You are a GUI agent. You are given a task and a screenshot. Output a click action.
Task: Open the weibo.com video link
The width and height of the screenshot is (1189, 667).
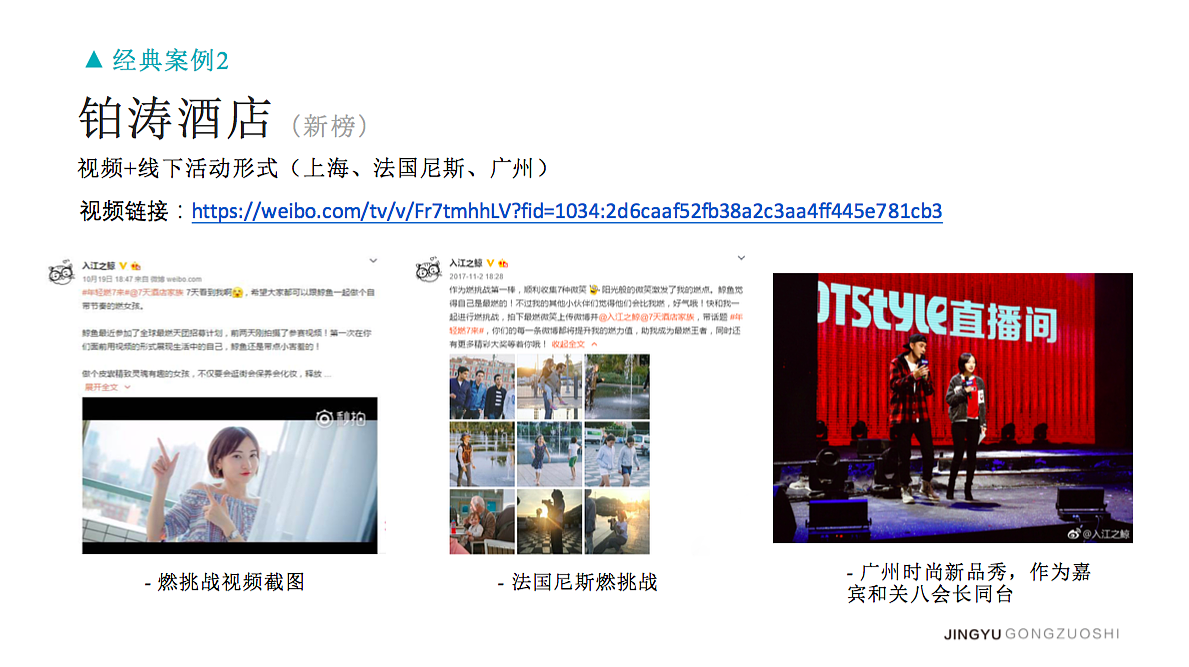click(x=566, y=211)
